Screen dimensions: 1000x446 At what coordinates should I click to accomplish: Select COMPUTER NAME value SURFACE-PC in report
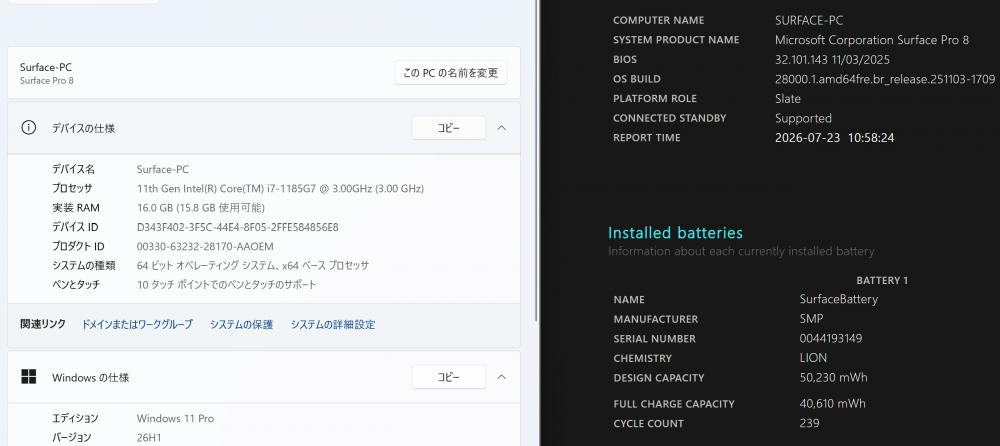809,20
